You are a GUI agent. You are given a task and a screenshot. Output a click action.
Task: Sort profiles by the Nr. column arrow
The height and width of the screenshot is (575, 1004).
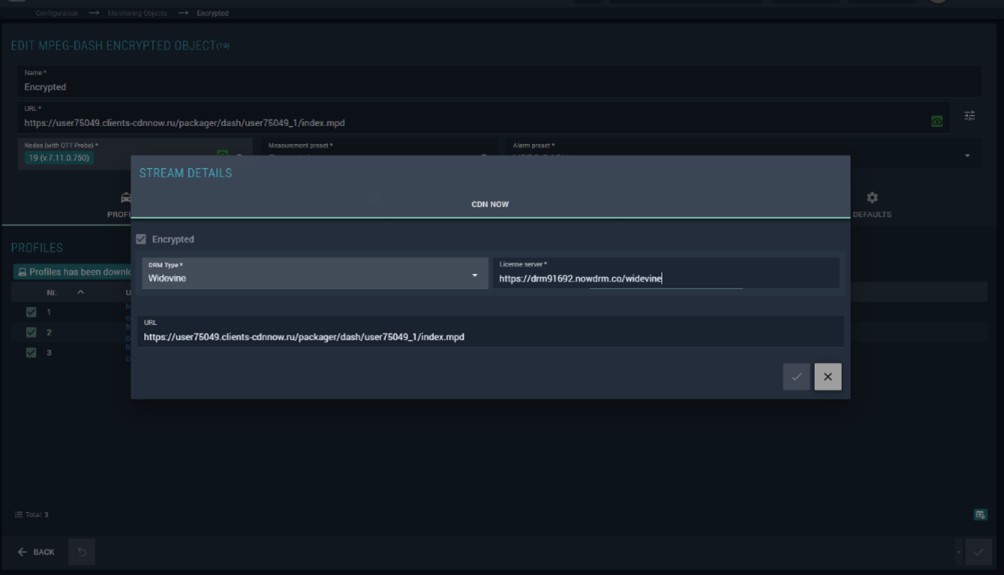(80, 292)
